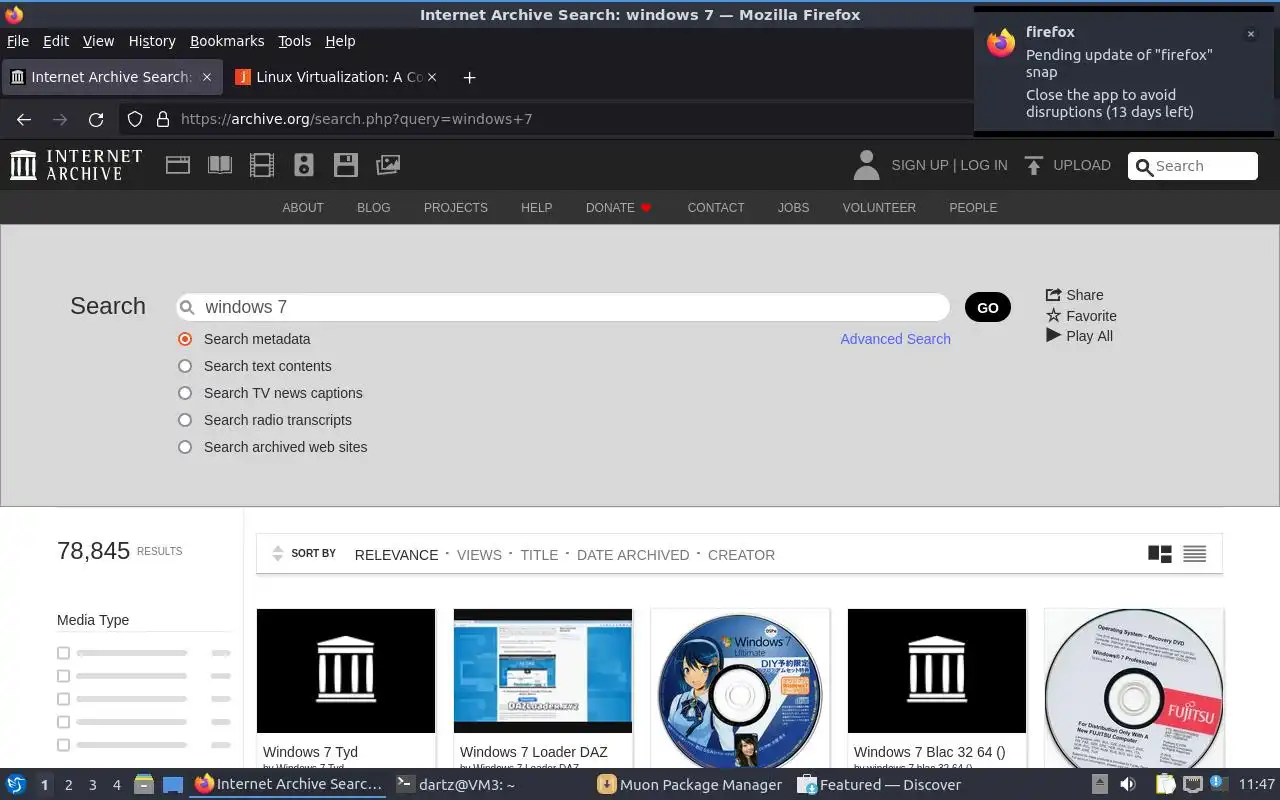Go back with browser back arrow
This screenshot has width=1280, height=800.
click(24, 119)
